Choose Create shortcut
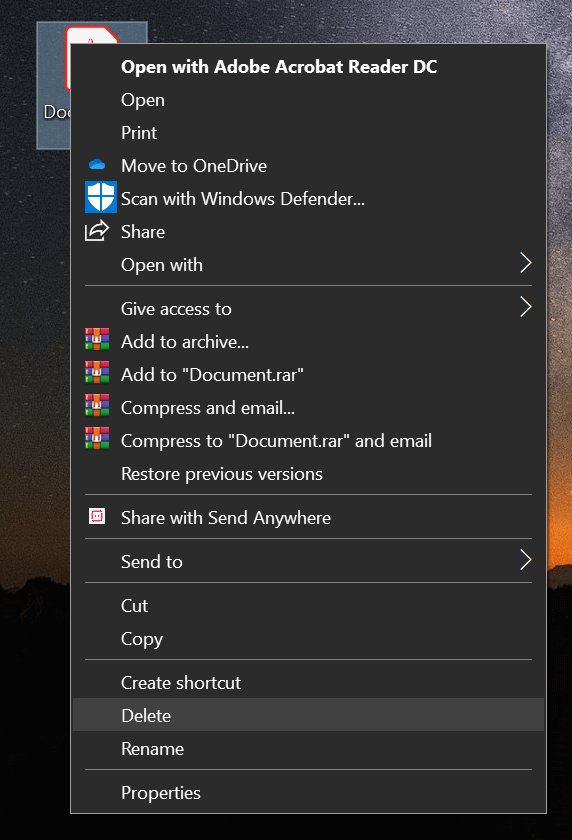The image size is (572, 840). pyautogui.click(x=308, y=682)
